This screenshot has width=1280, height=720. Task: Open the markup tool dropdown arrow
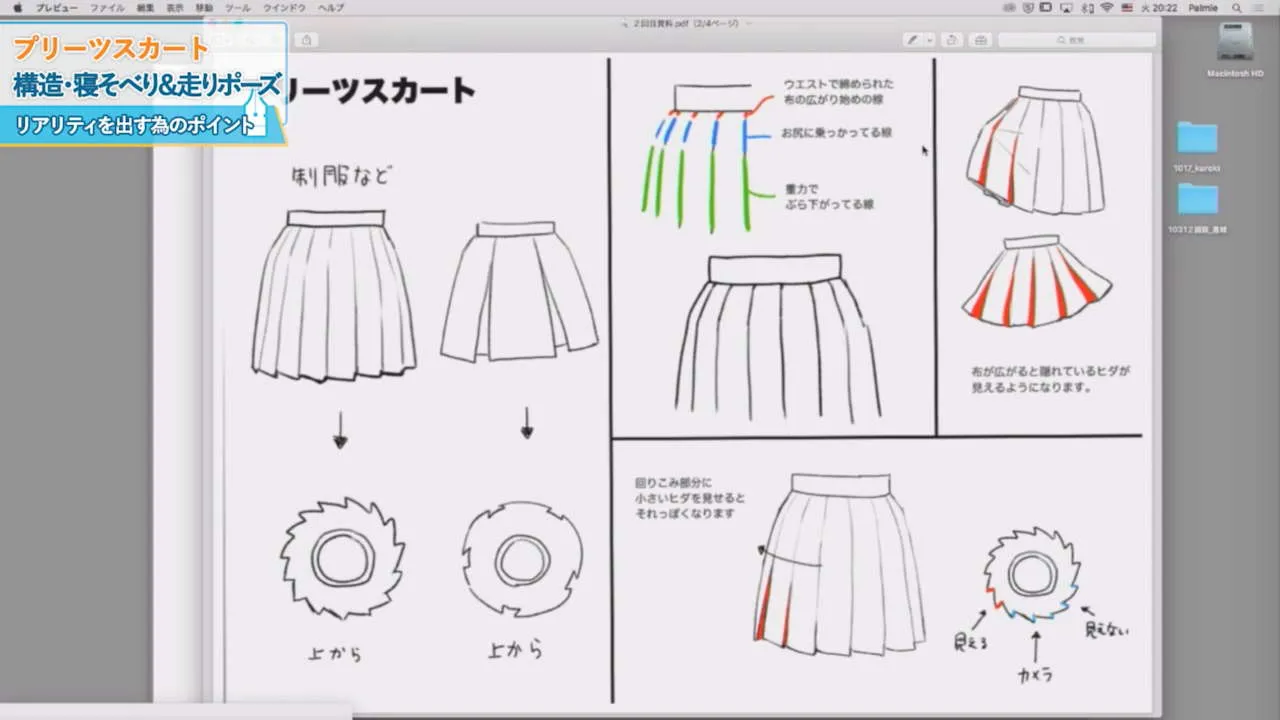click(x=931, y=39)
